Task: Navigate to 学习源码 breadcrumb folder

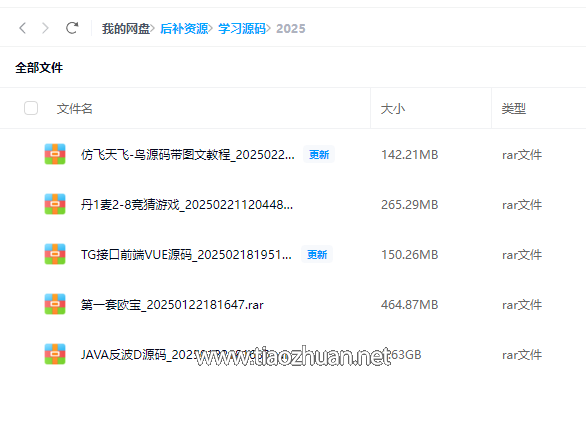Action: [242, 28]
